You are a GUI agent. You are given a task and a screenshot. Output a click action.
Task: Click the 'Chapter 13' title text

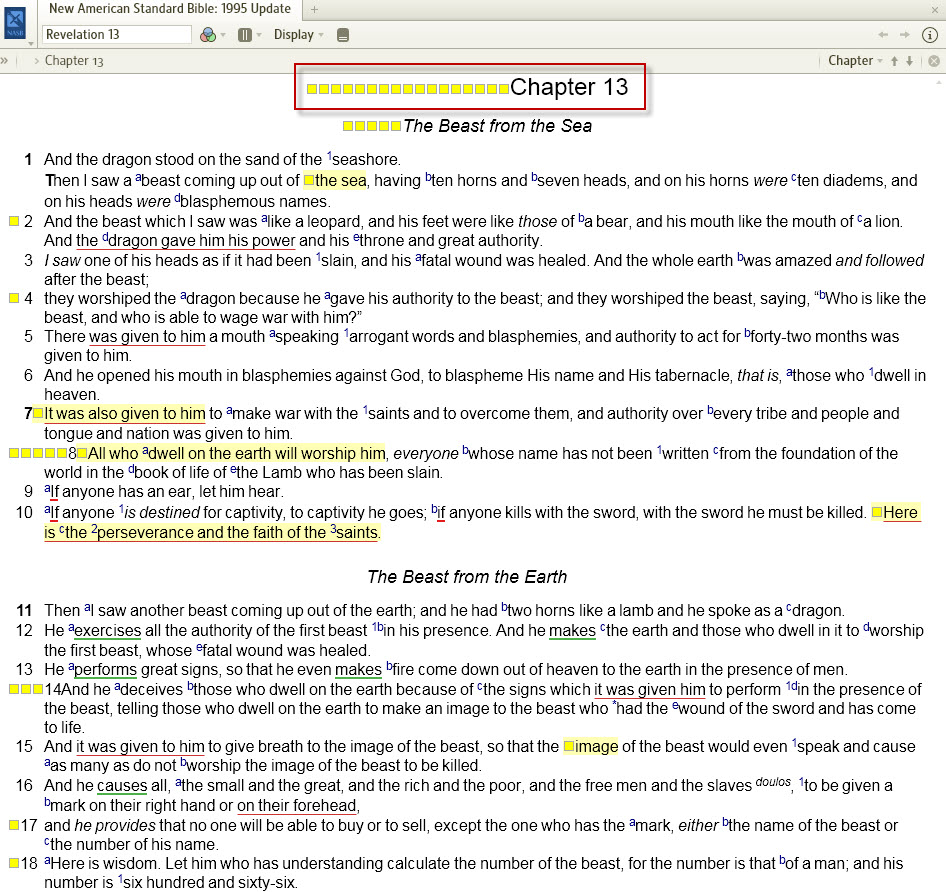pyautogui.click(x=569, y=87)
